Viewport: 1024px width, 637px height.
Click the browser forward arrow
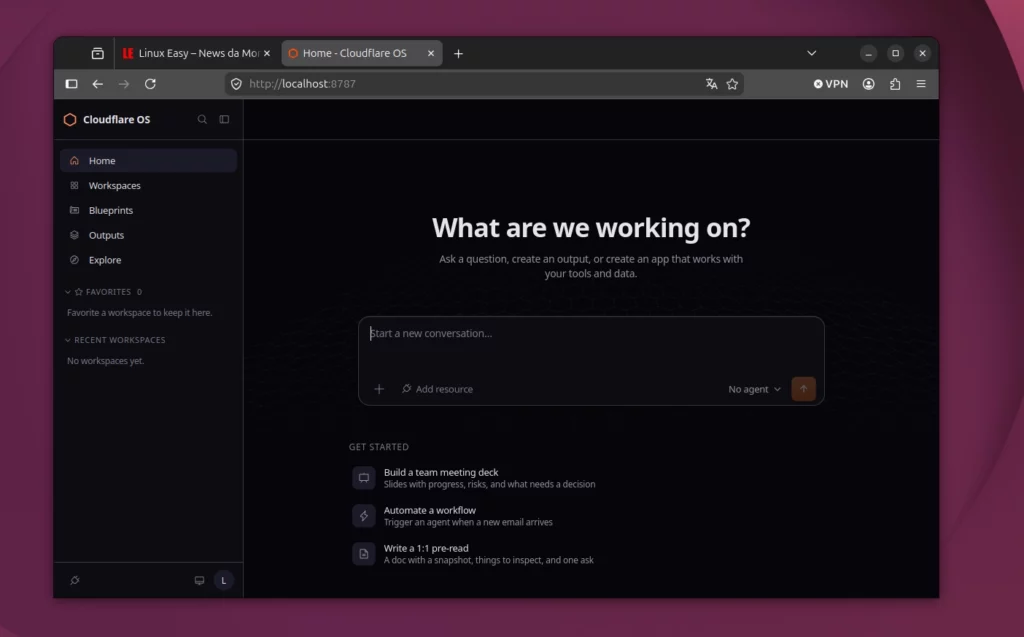click(123, 84)
